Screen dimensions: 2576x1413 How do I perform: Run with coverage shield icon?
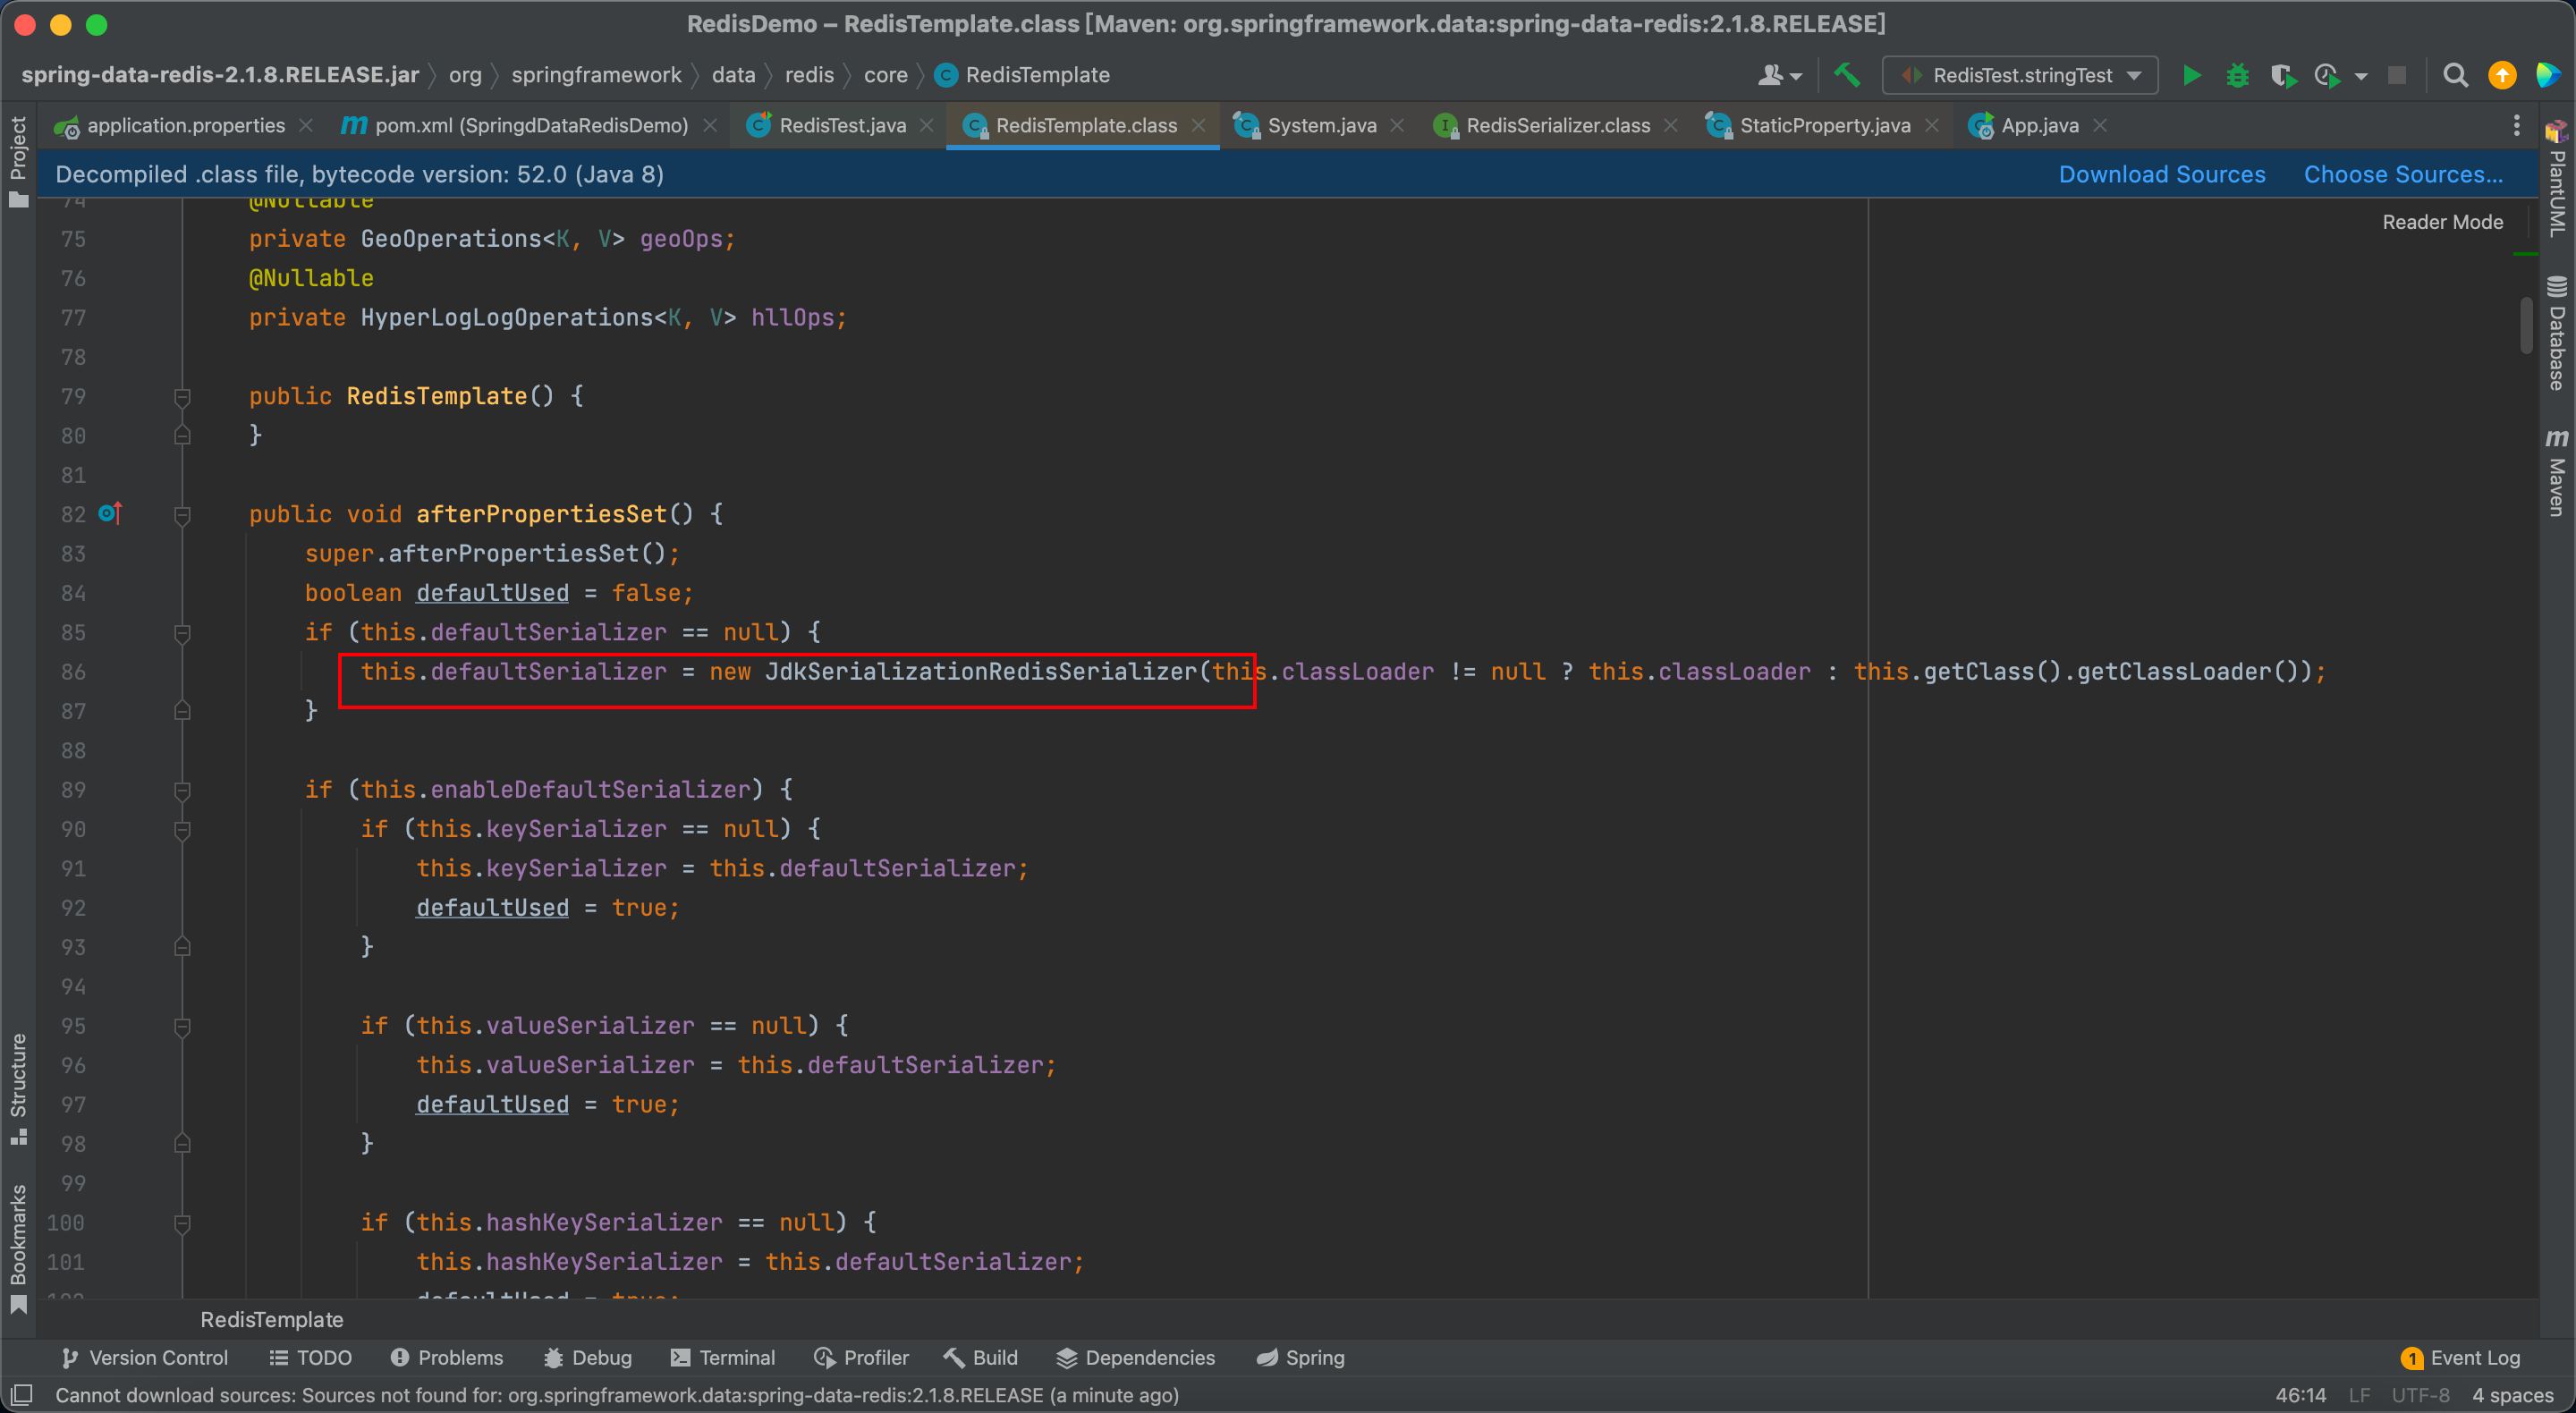tap(2282, 76)
